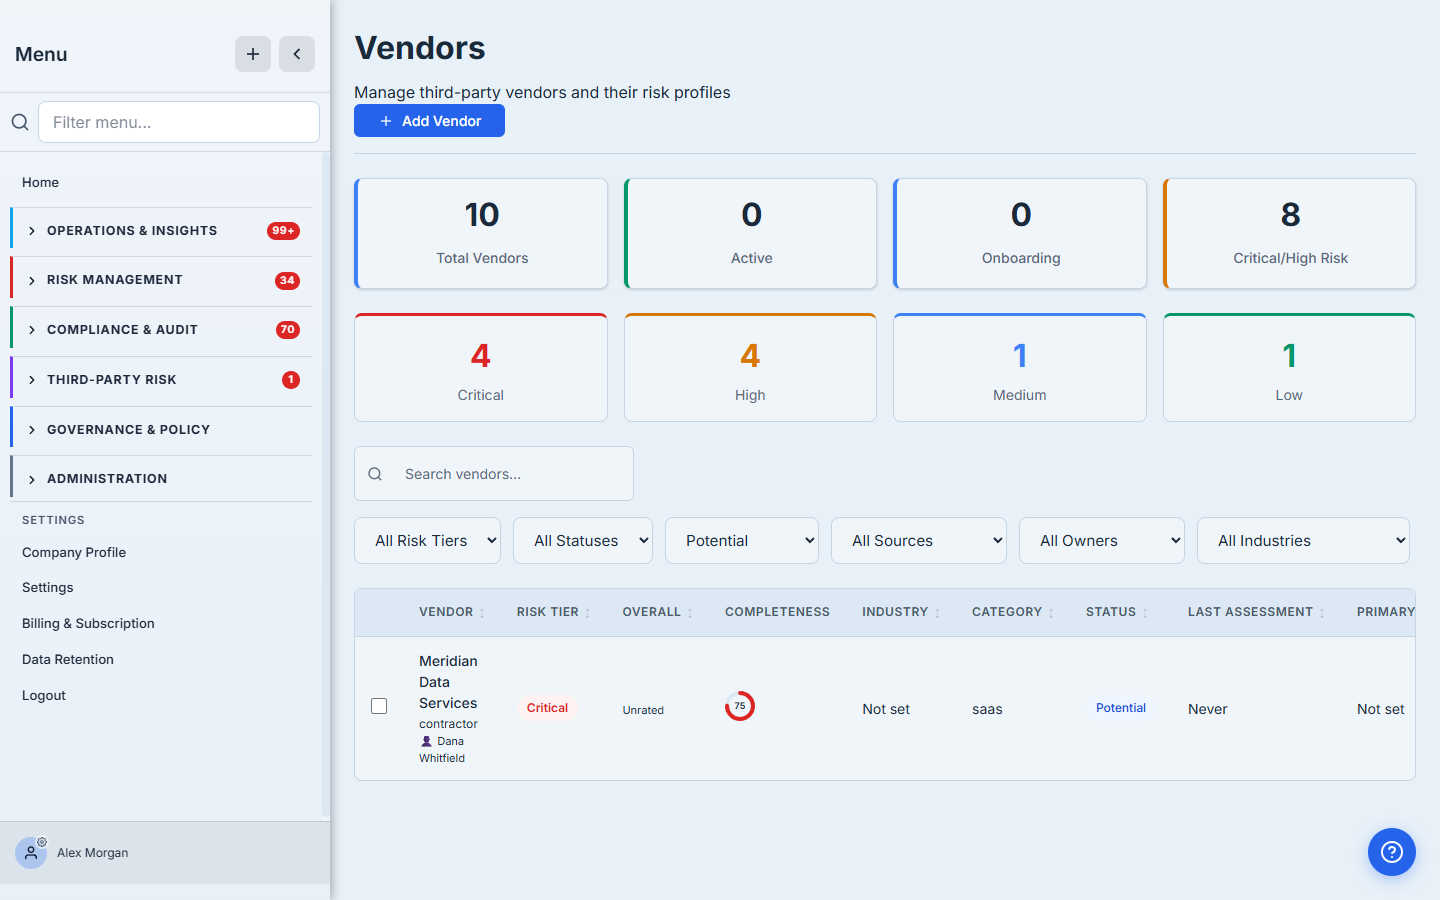The height and width of the screenshot is (900, 1440).
Task: Click the Risk Tier column sort icon
Action: 588,613
